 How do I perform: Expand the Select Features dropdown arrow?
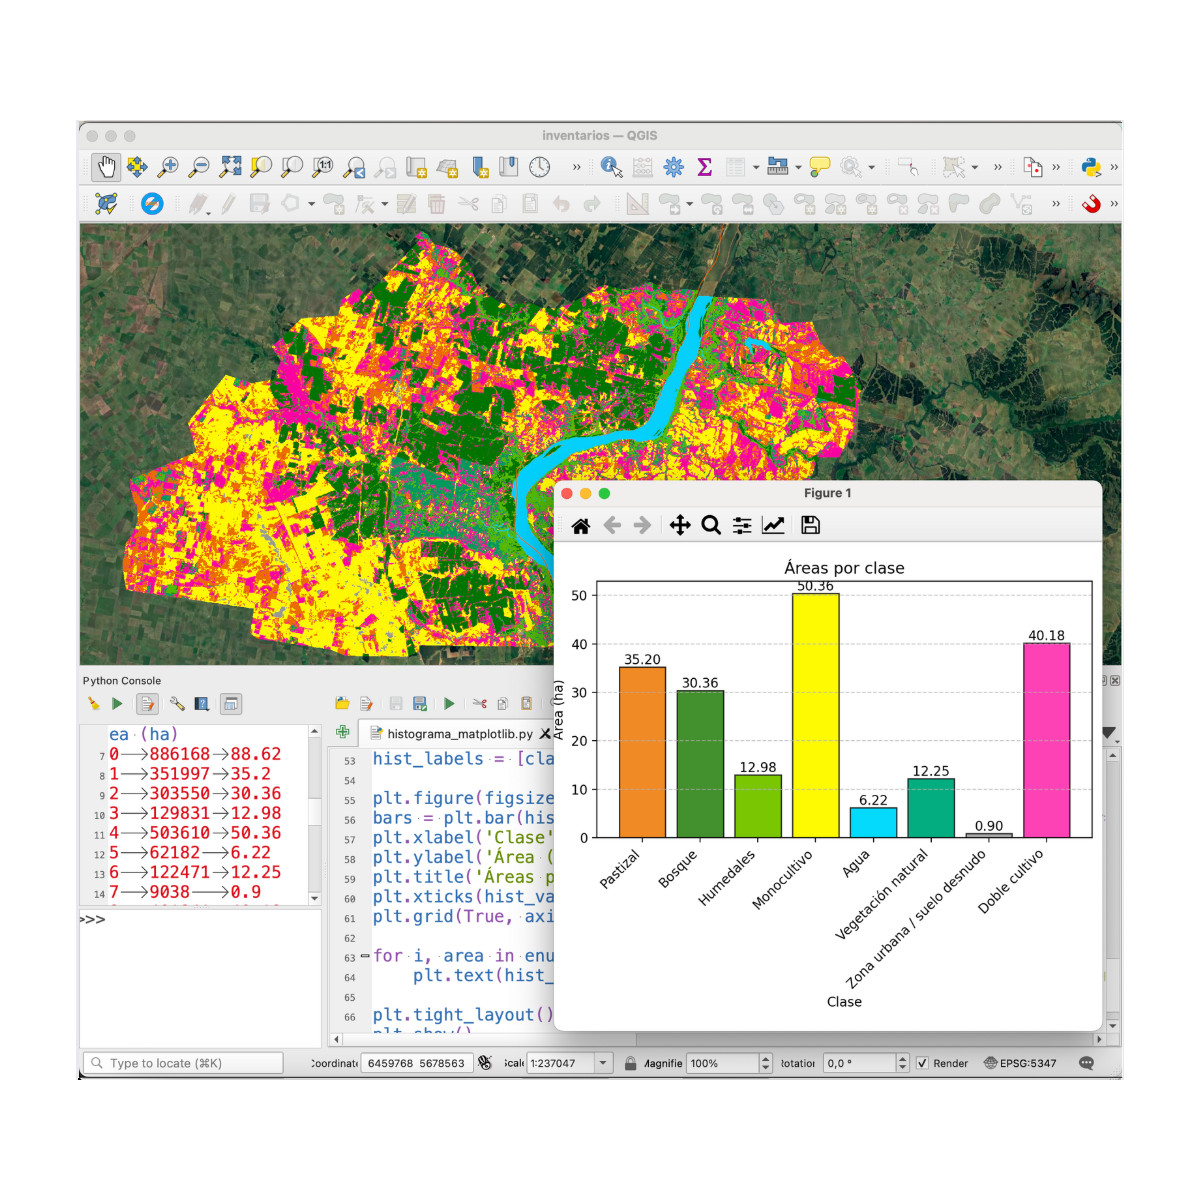[975, 168]
